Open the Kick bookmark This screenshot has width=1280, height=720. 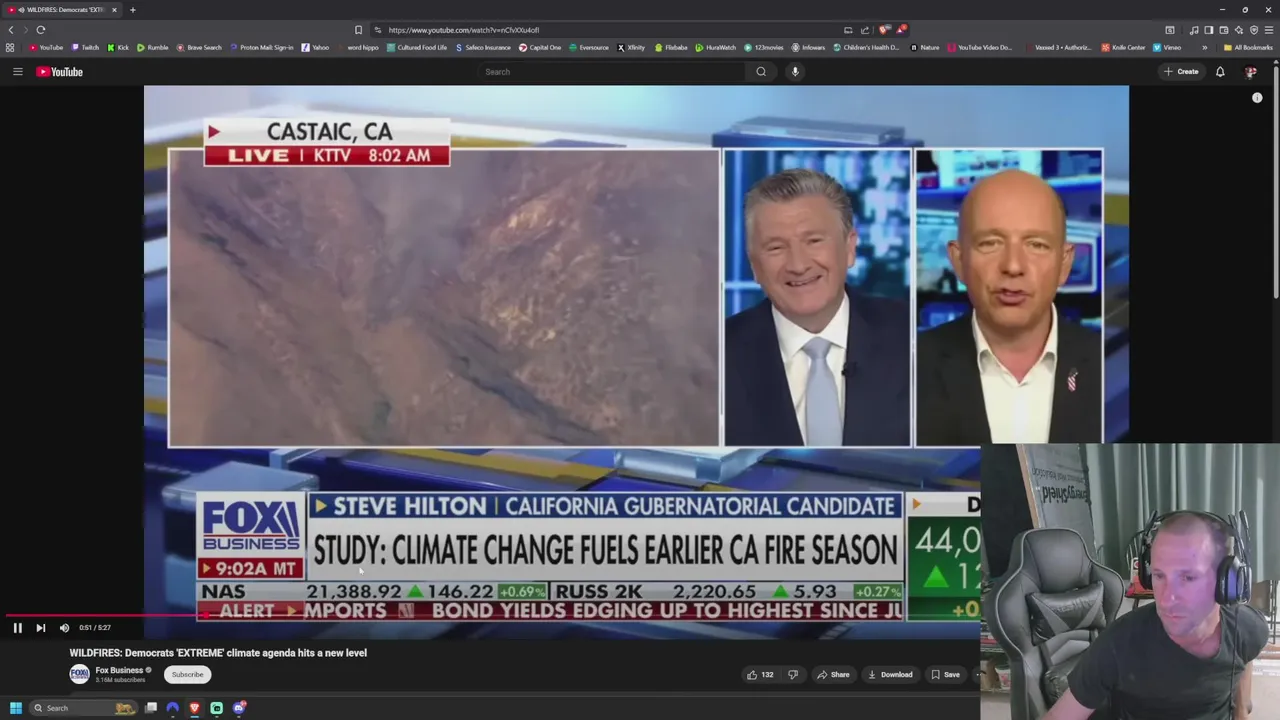118,47
